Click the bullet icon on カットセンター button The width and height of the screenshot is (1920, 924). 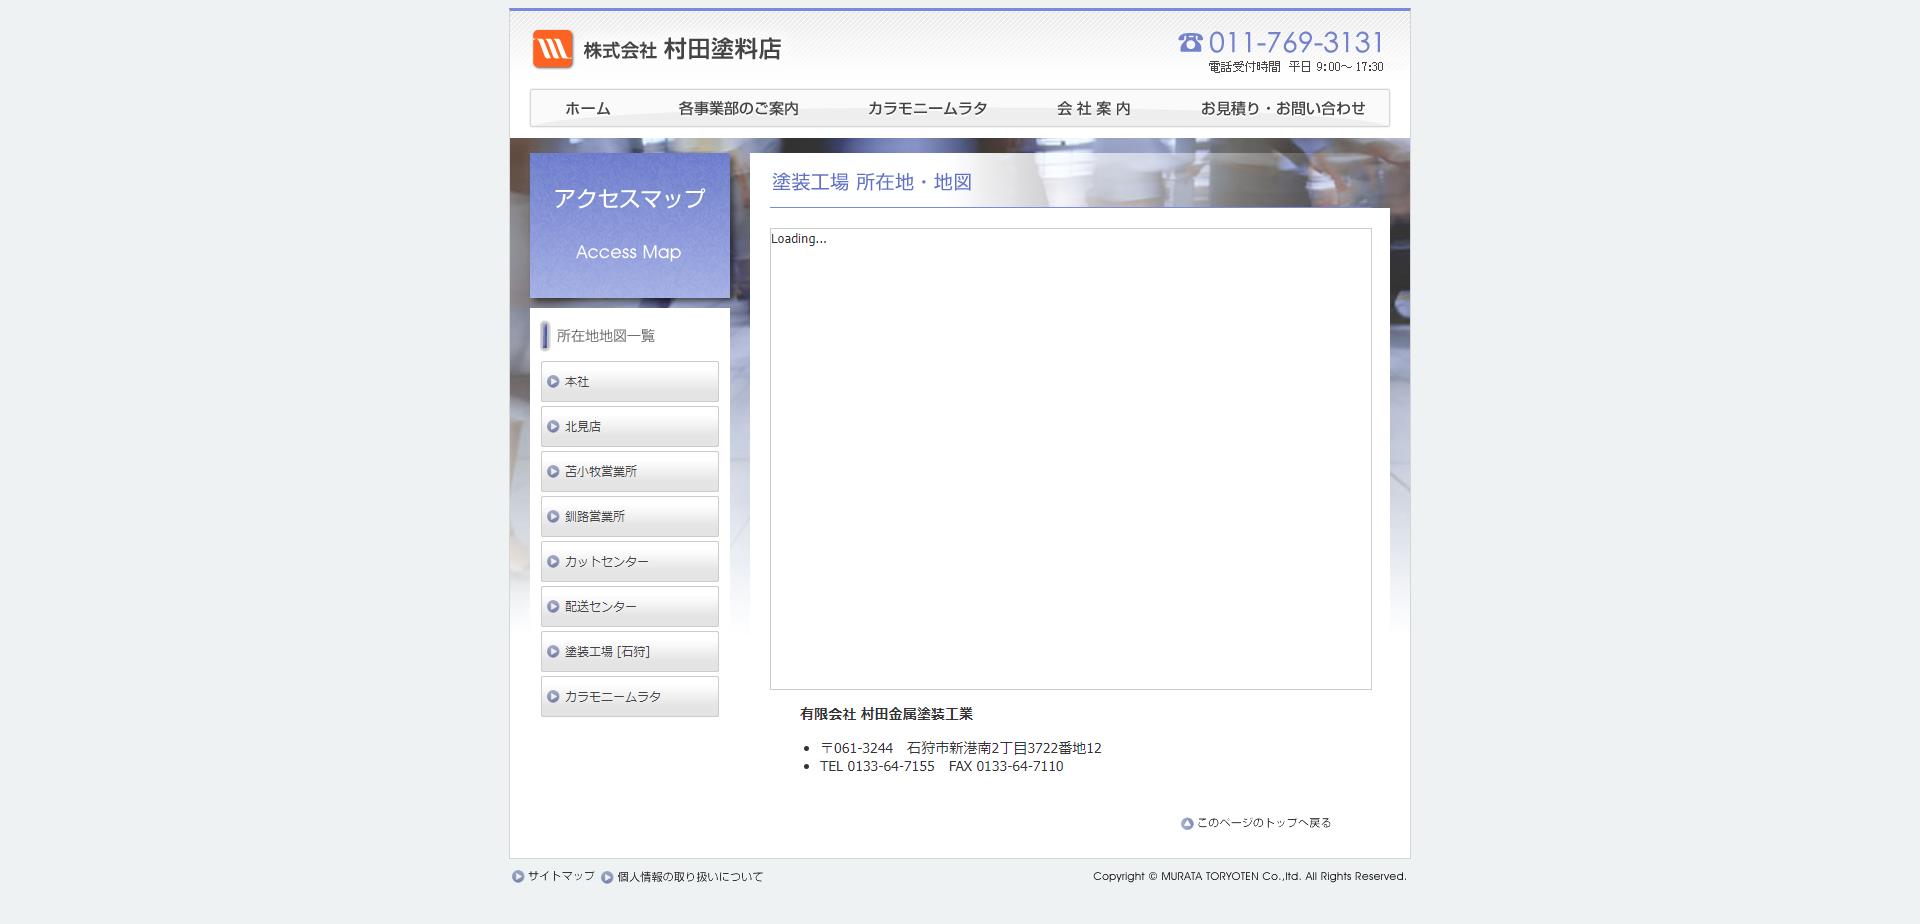553,562
